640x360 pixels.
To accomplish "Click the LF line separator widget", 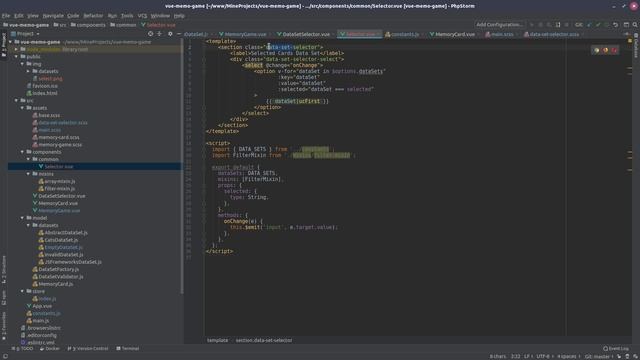I will (528, 356).
